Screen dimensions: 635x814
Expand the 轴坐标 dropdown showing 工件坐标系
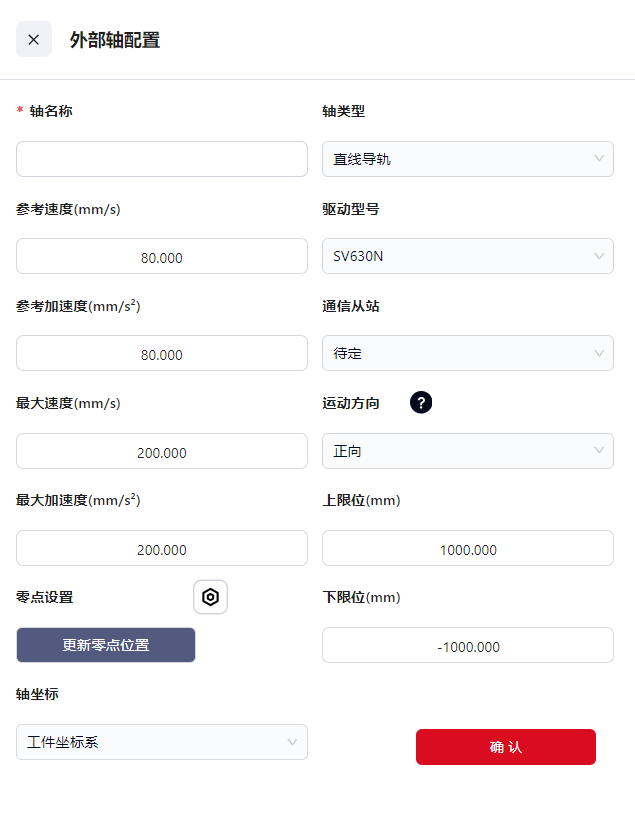point(161,742)
